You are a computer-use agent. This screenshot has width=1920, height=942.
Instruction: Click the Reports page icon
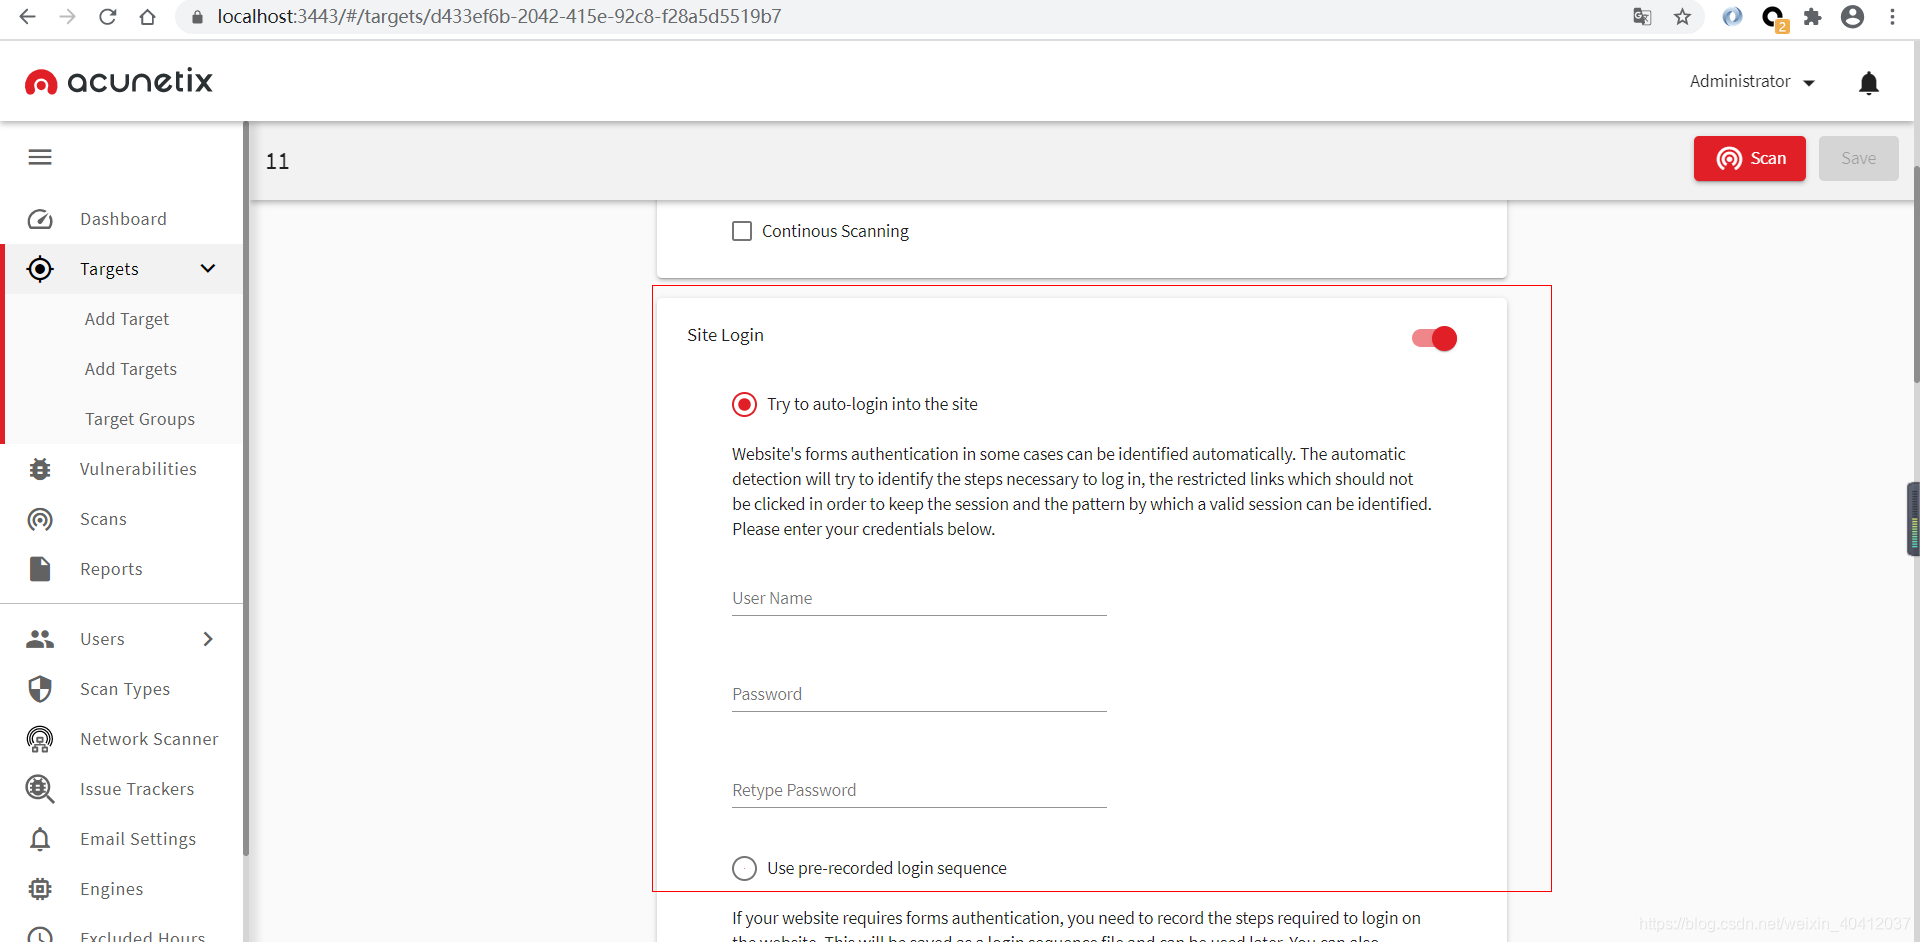[39, 568]
